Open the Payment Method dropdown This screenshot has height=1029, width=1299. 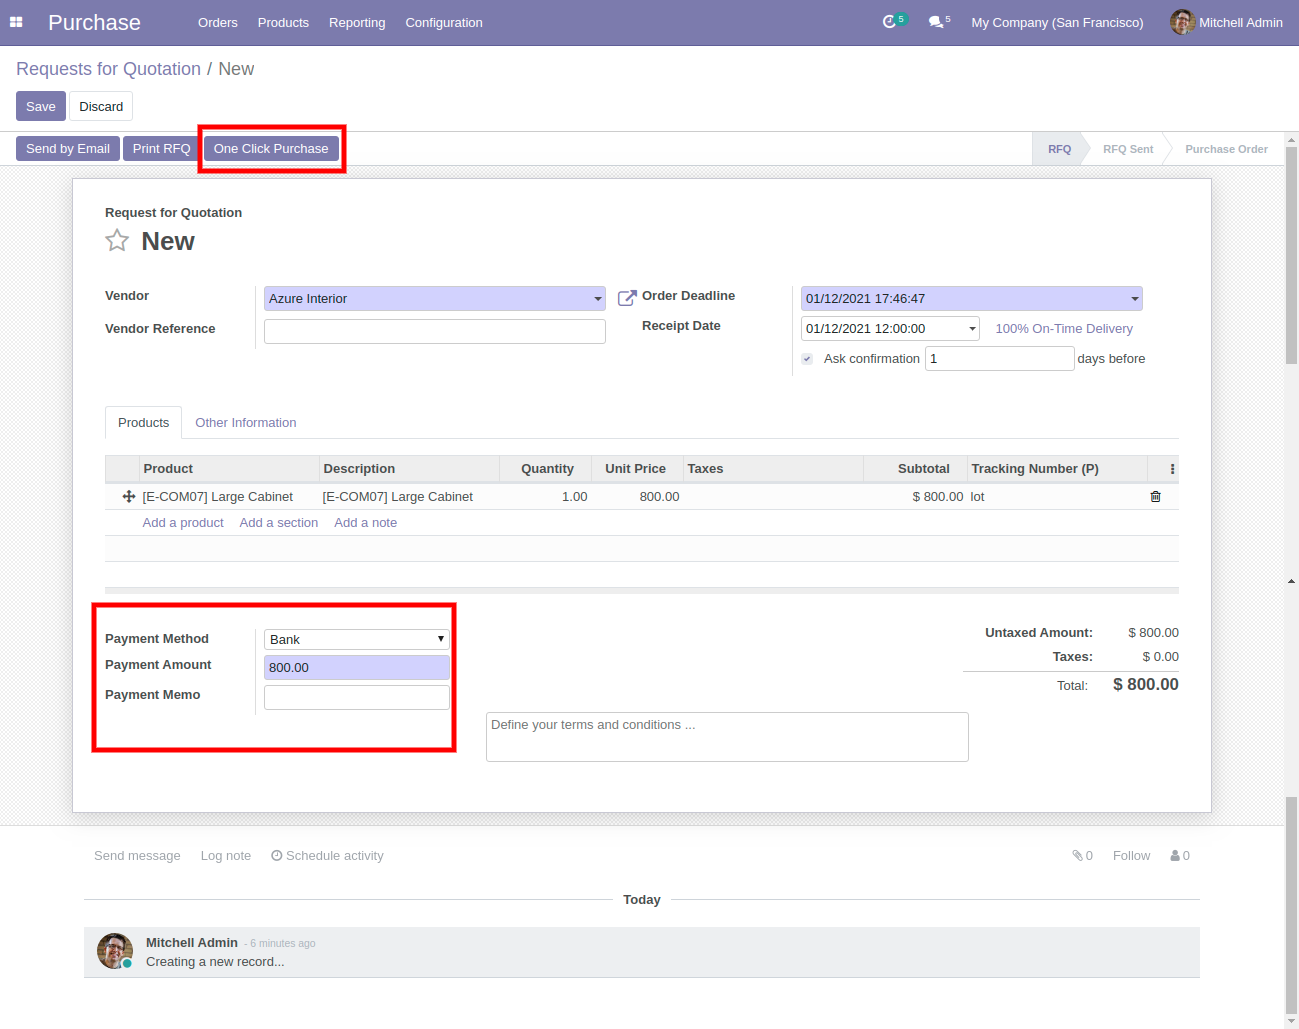pyautogui.click(x=357, y=640)
